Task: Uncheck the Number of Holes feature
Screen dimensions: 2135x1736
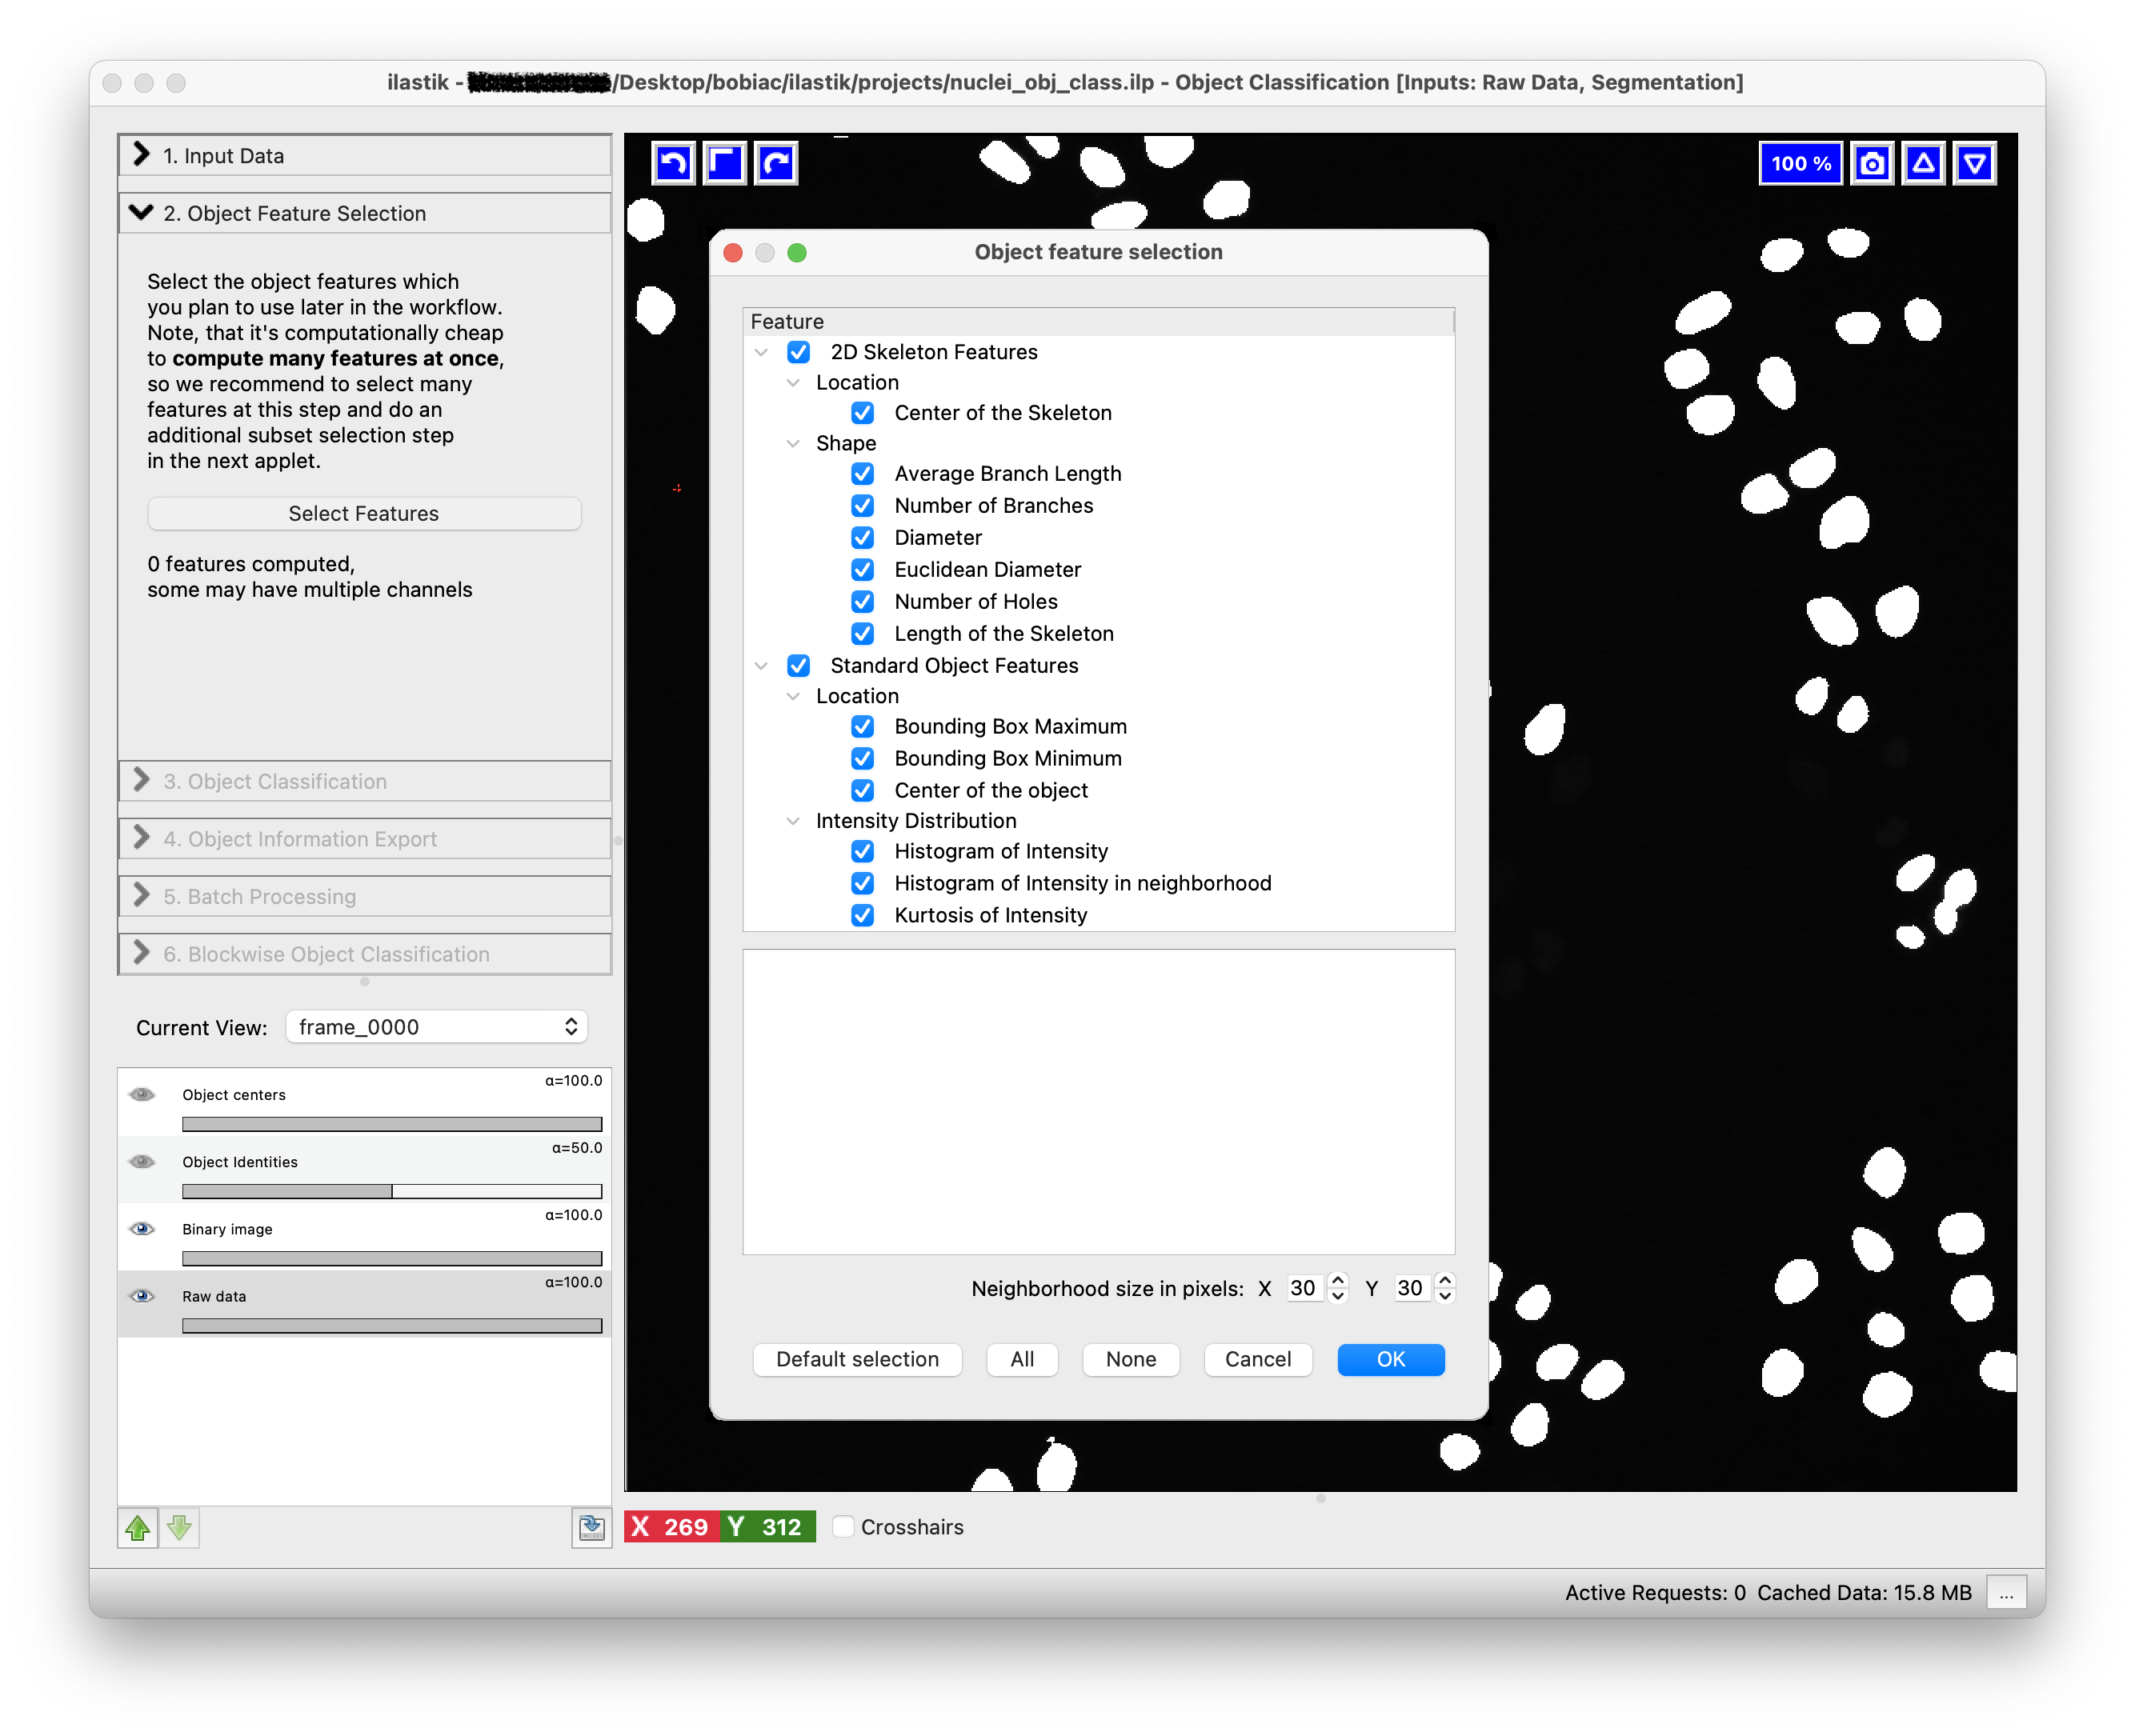Action: click(x=862, y=602)
